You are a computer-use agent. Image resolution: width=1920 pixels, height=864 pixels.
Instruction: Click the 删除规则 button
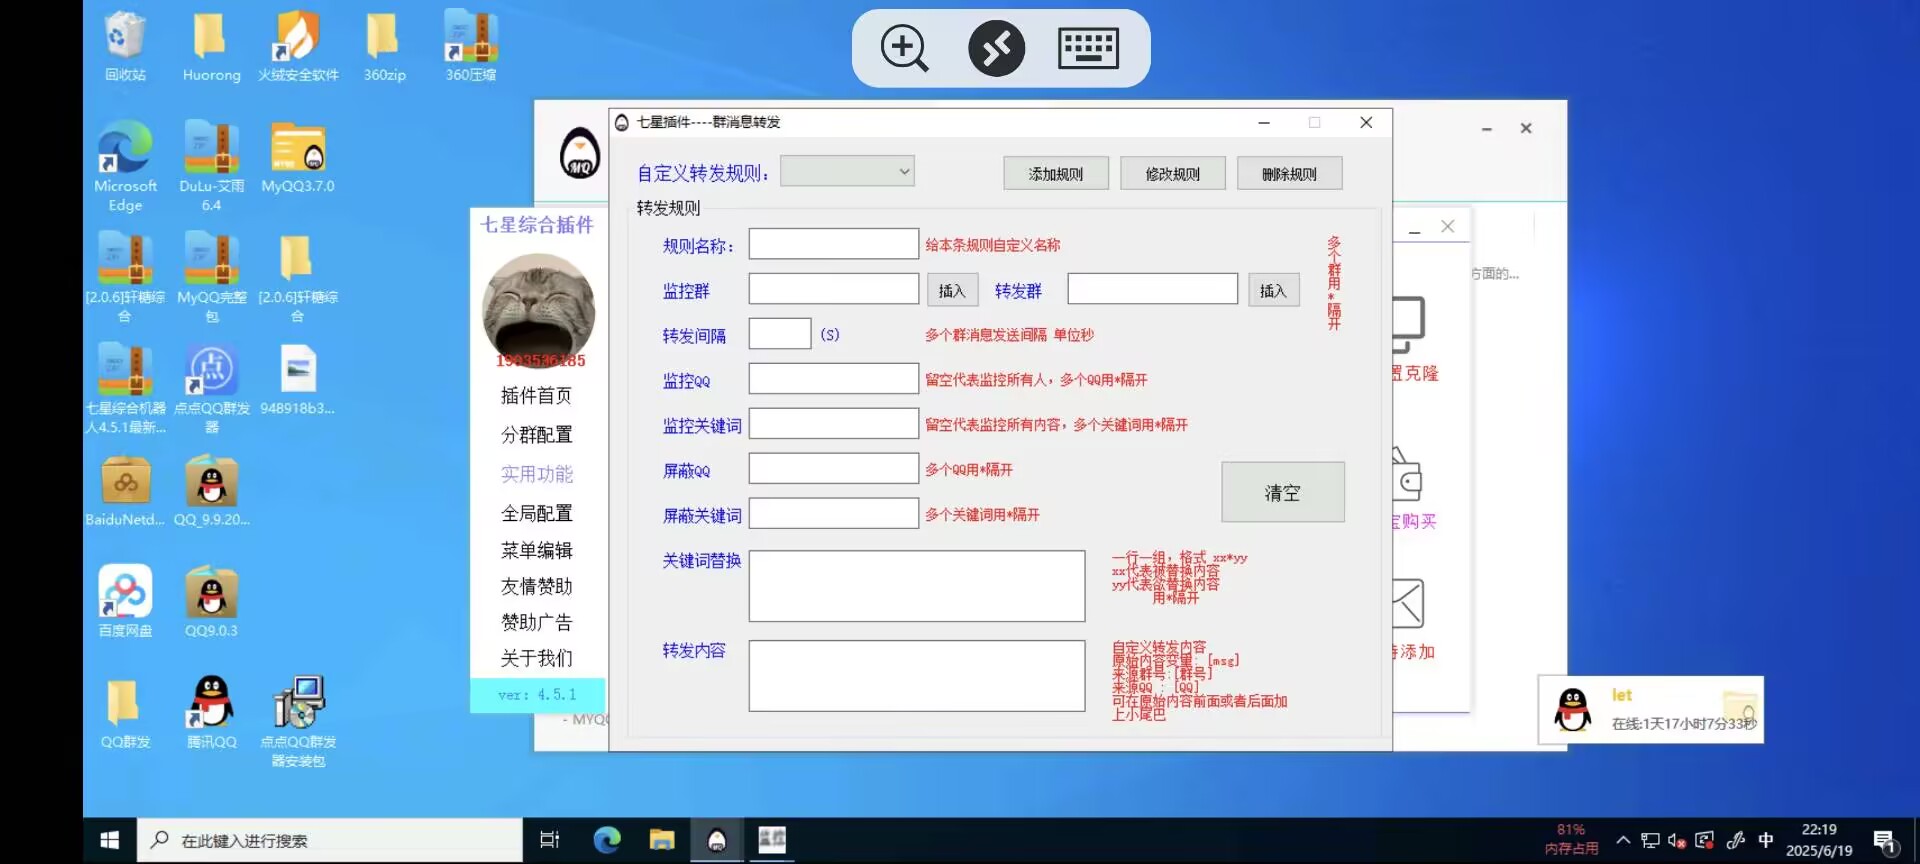(x=1289, y=174)
